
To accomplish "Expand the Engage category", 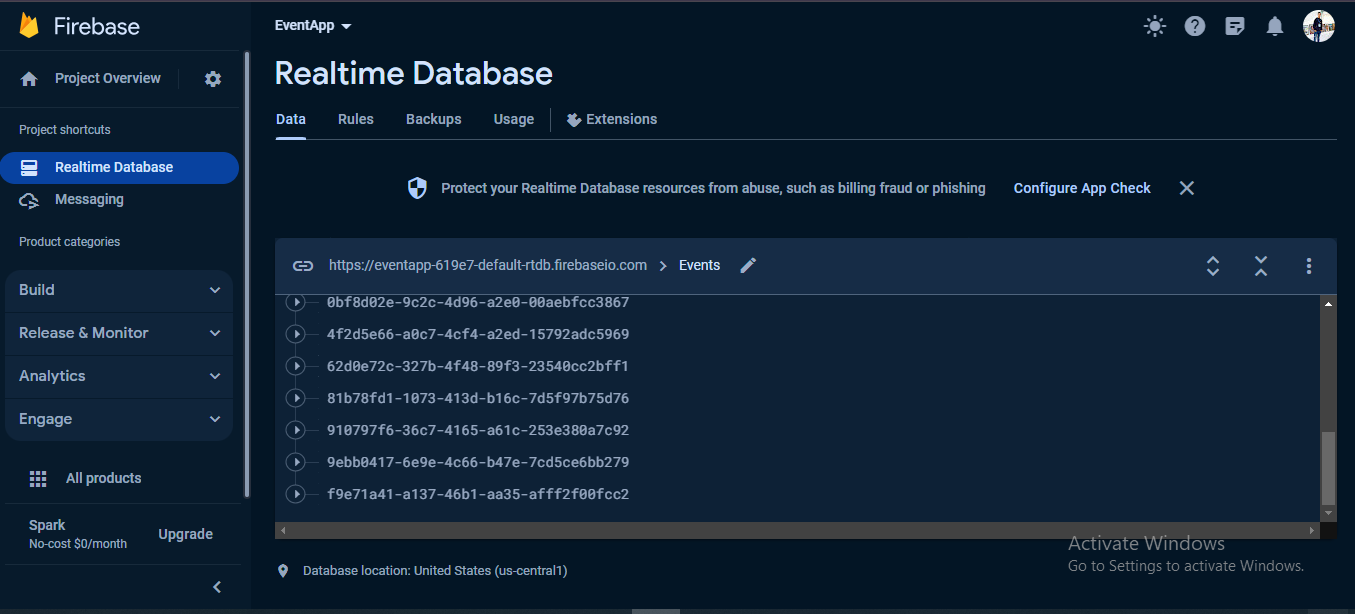I will [x=120, y=419].
